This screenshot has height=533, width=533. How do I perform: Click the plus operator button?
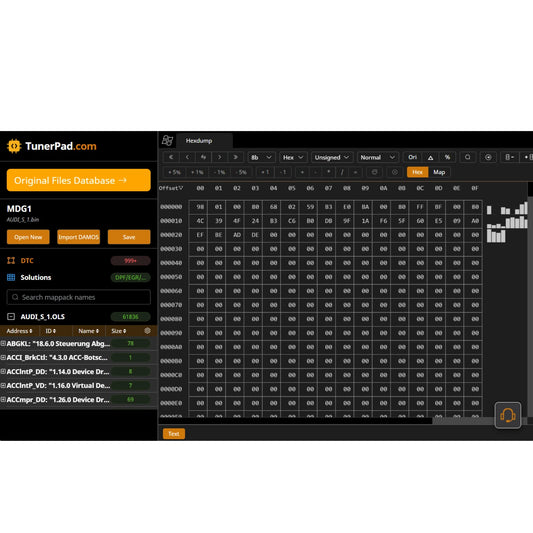click(302, 172)
